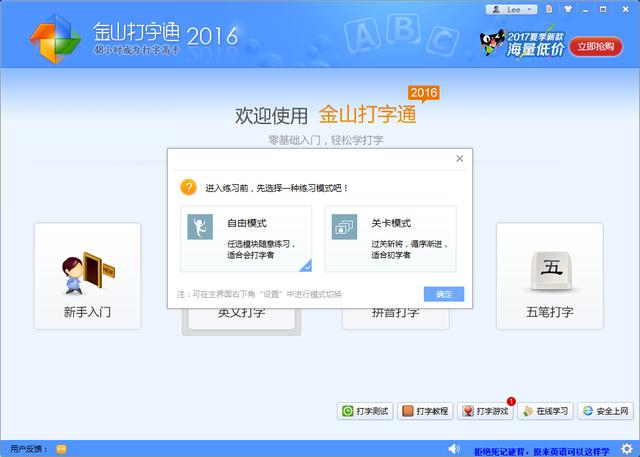The image size is (640, 457).
Task: Open 在线学习 online learning
Action: tap(545, 411)
